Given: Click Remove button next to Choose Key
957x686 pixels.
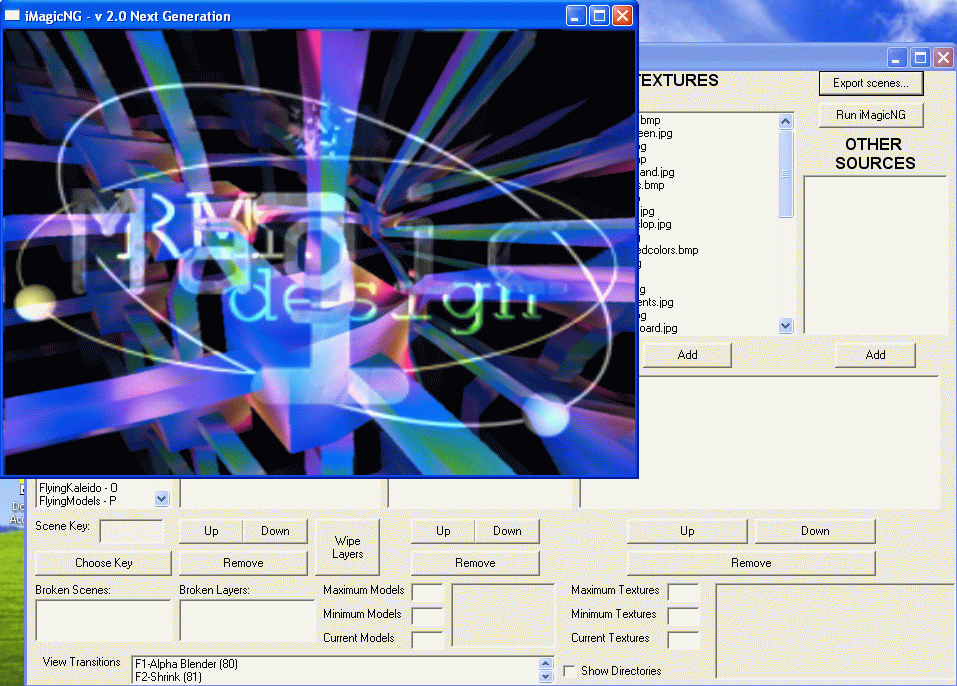Looking at the screenshot, I should (x=244, y=563).
